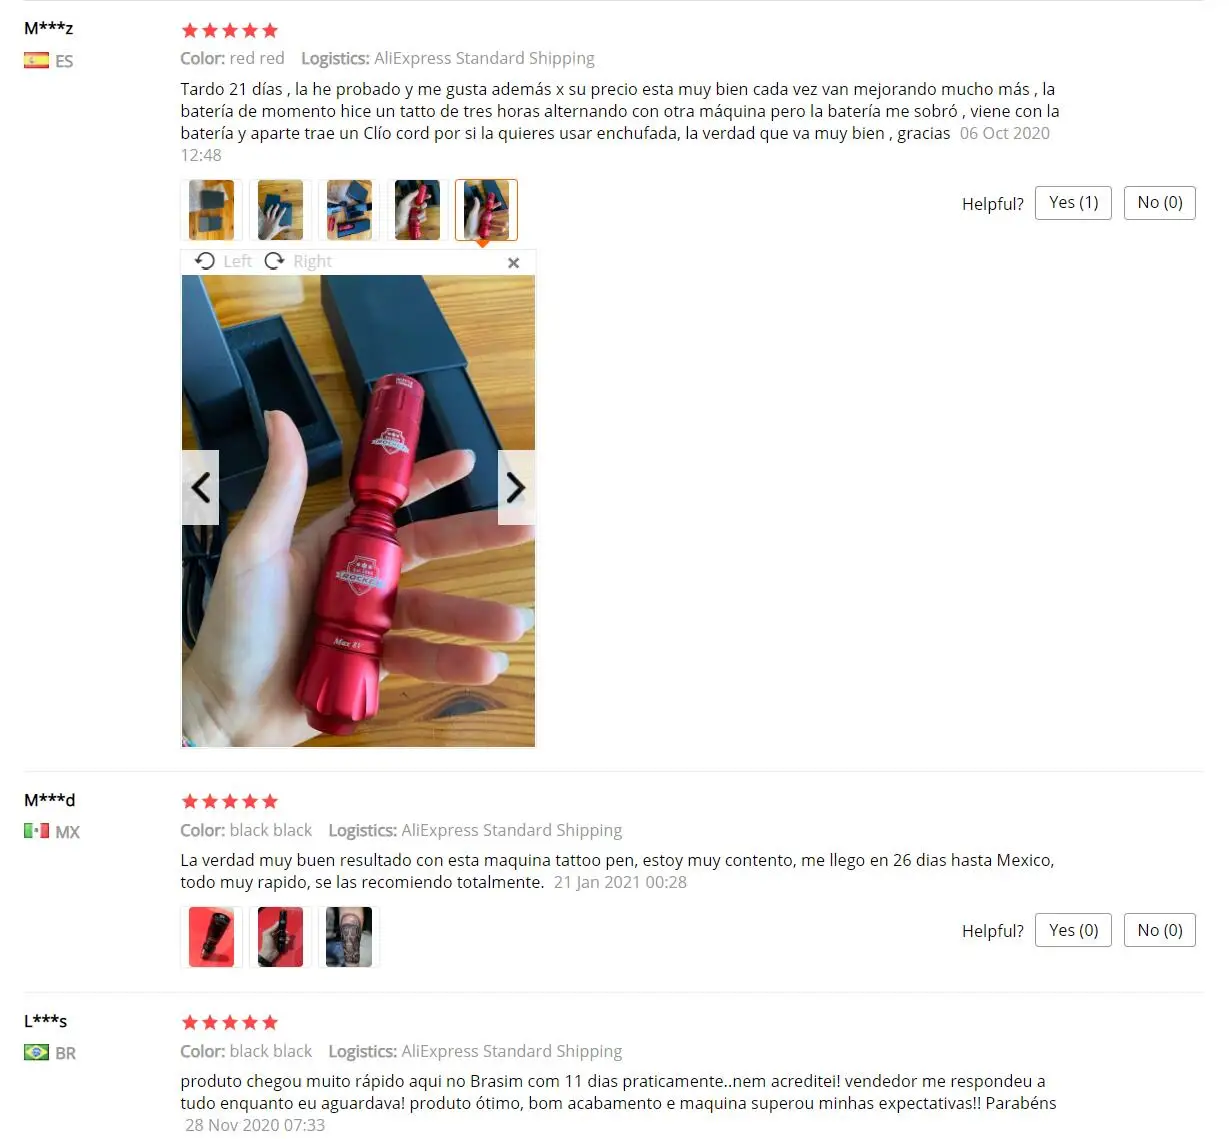This screenshot has height=1139, width=1229.
Task: Open tattoo photo thumbnail in M***d's review
Action: [349, 937]
